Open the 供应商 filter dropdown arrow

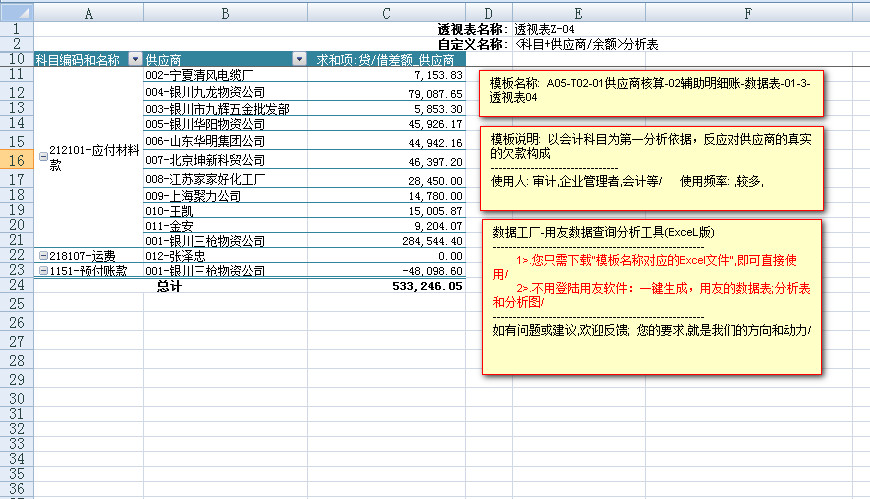coord(299,60)
